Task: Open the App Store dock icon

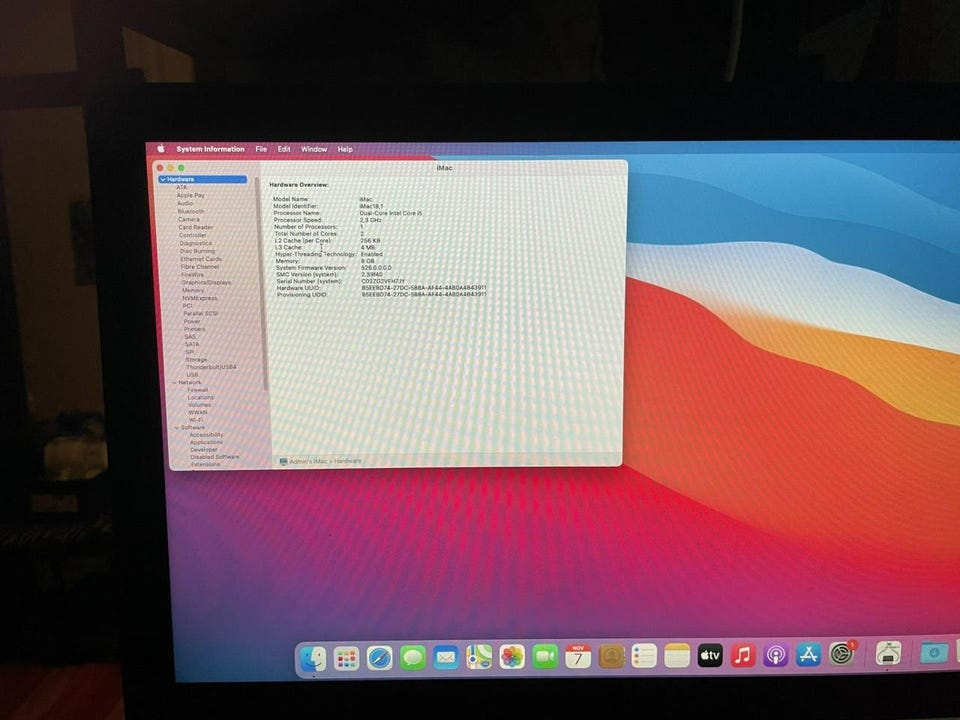Action: (x=808, y=655)
